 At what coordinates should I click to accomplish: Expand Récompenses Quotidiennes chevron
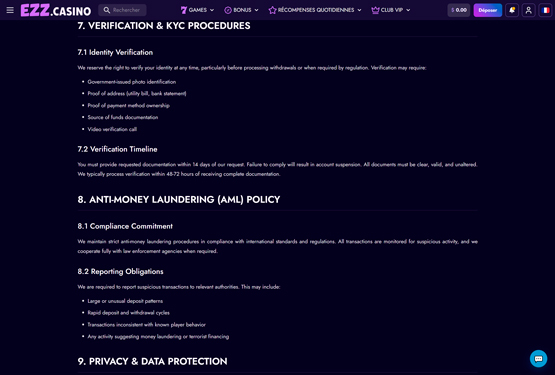pyautogui.click(x=359, y=10)
